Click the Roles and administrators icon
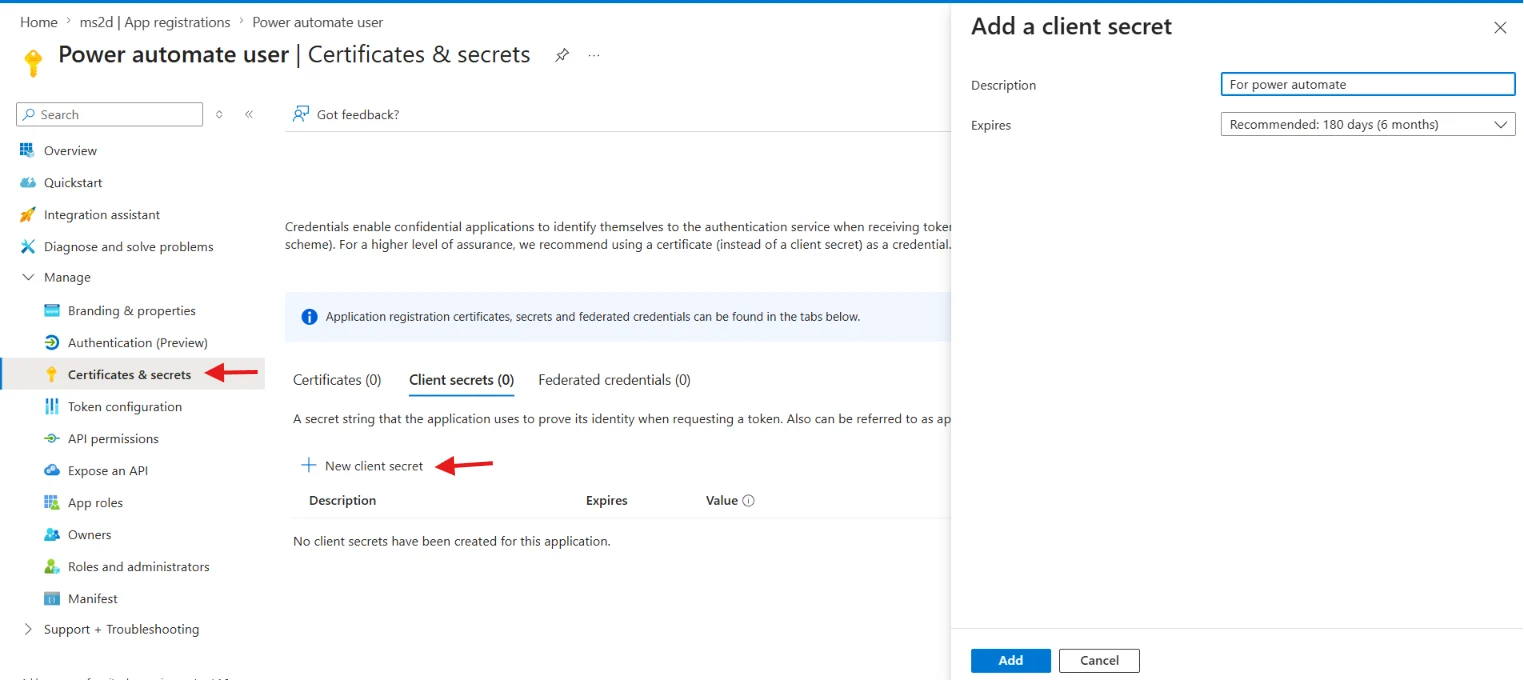Image resolution: width=1524 pixels, height=681 pixels. 52,567
